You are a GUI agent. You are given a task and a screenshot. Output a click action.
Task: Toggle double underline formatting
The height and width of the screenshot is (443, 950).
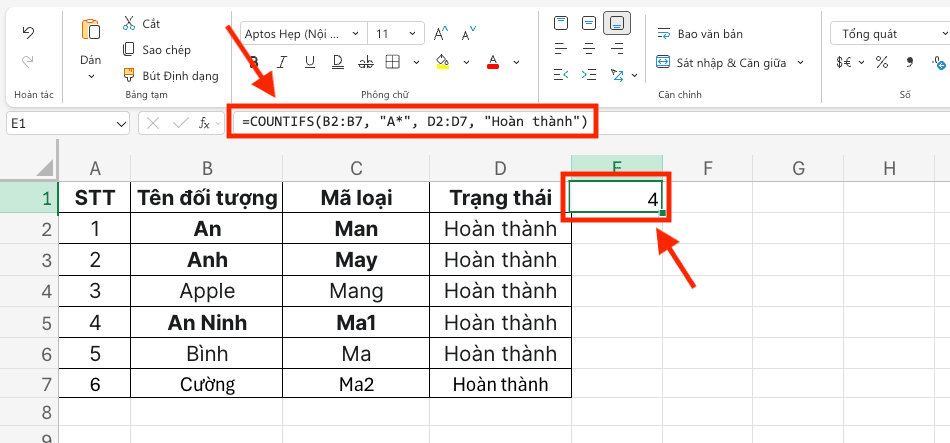[x=338, y=62]
